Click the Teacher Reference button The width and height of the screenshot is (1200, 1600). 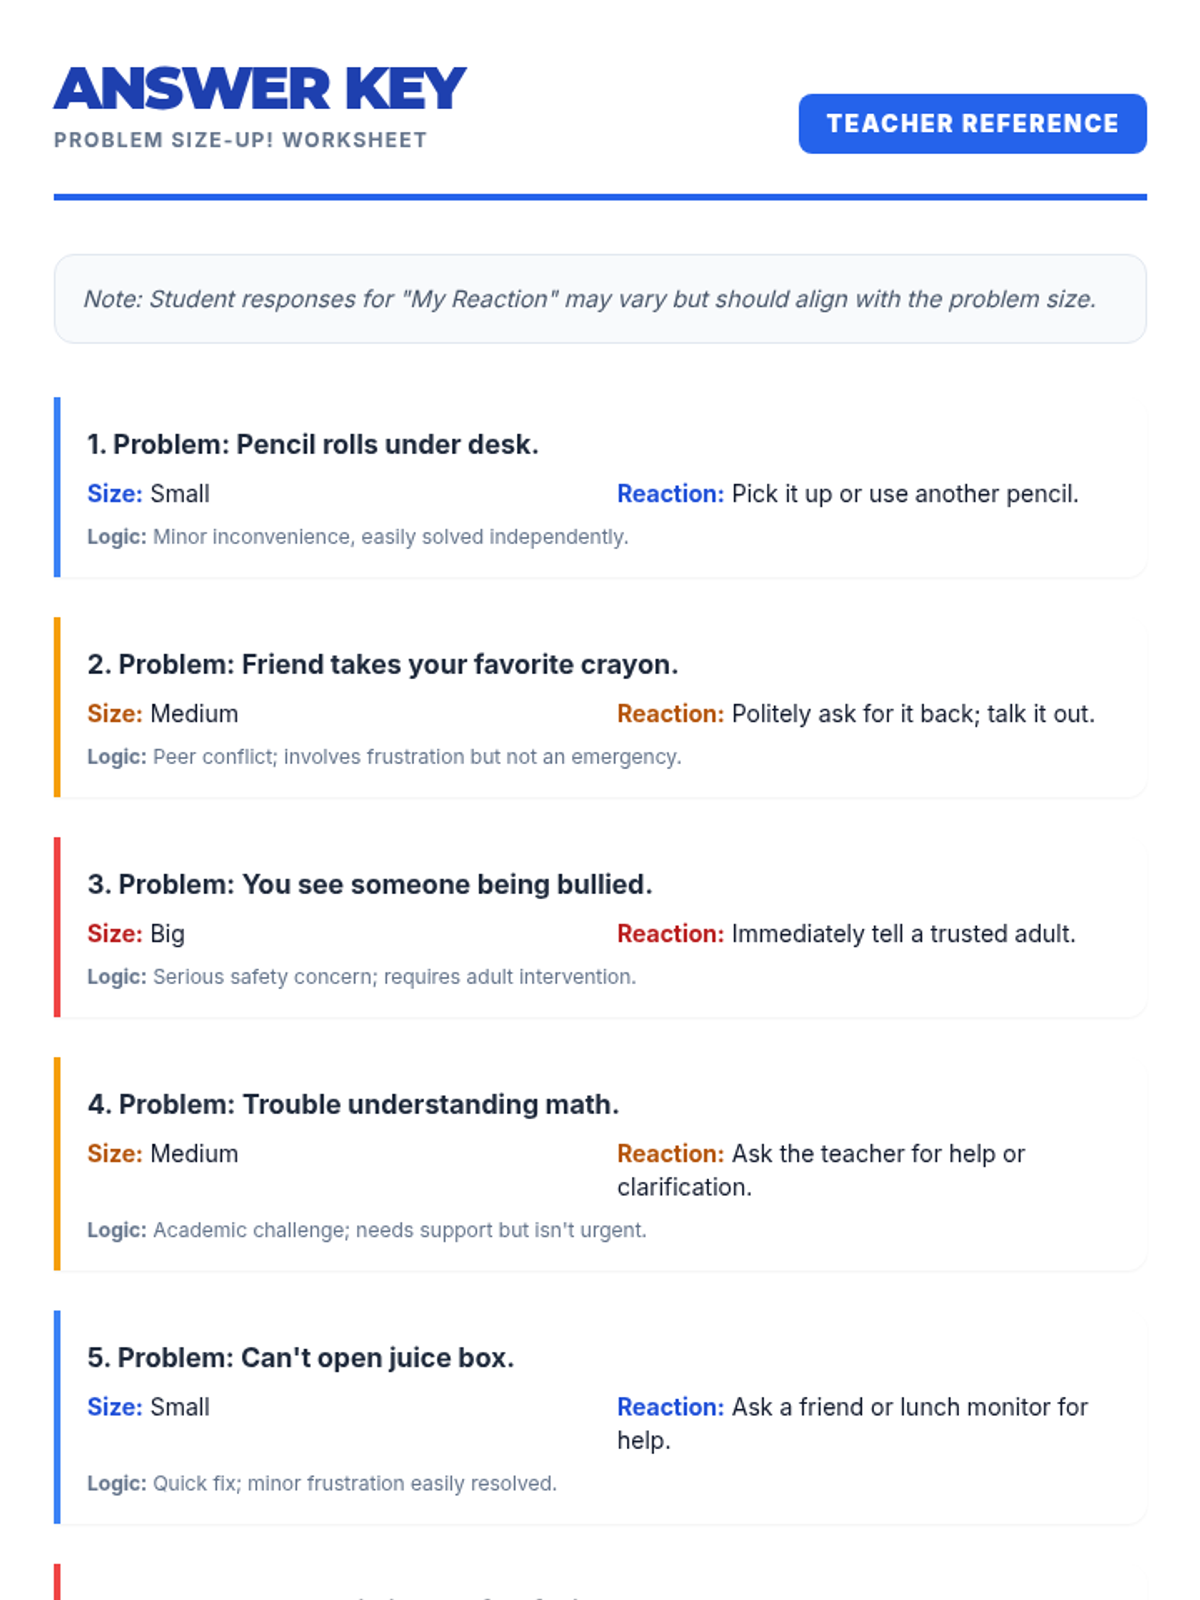pos(971,124)
